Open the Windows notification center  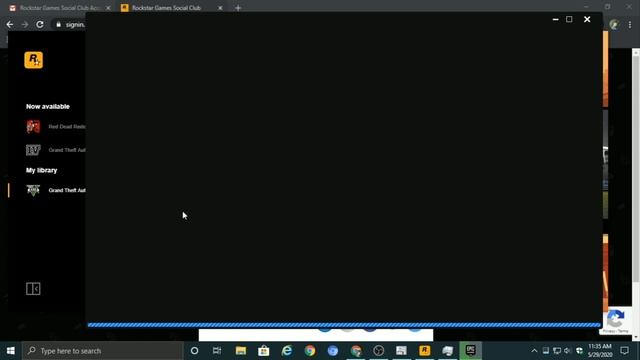pos(624,351)
